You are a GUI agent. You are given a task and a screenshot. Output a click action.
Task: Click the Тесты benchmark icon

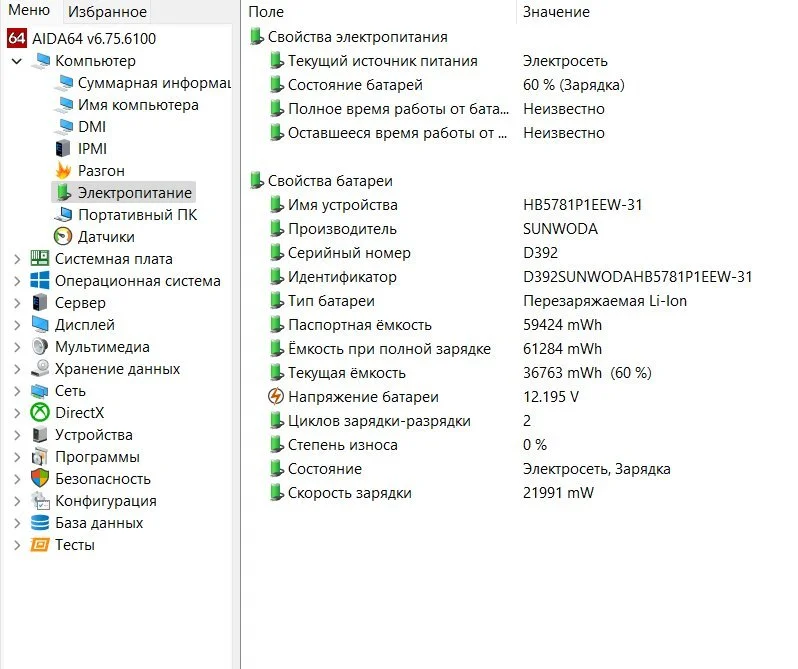click(x=40, y=545)
